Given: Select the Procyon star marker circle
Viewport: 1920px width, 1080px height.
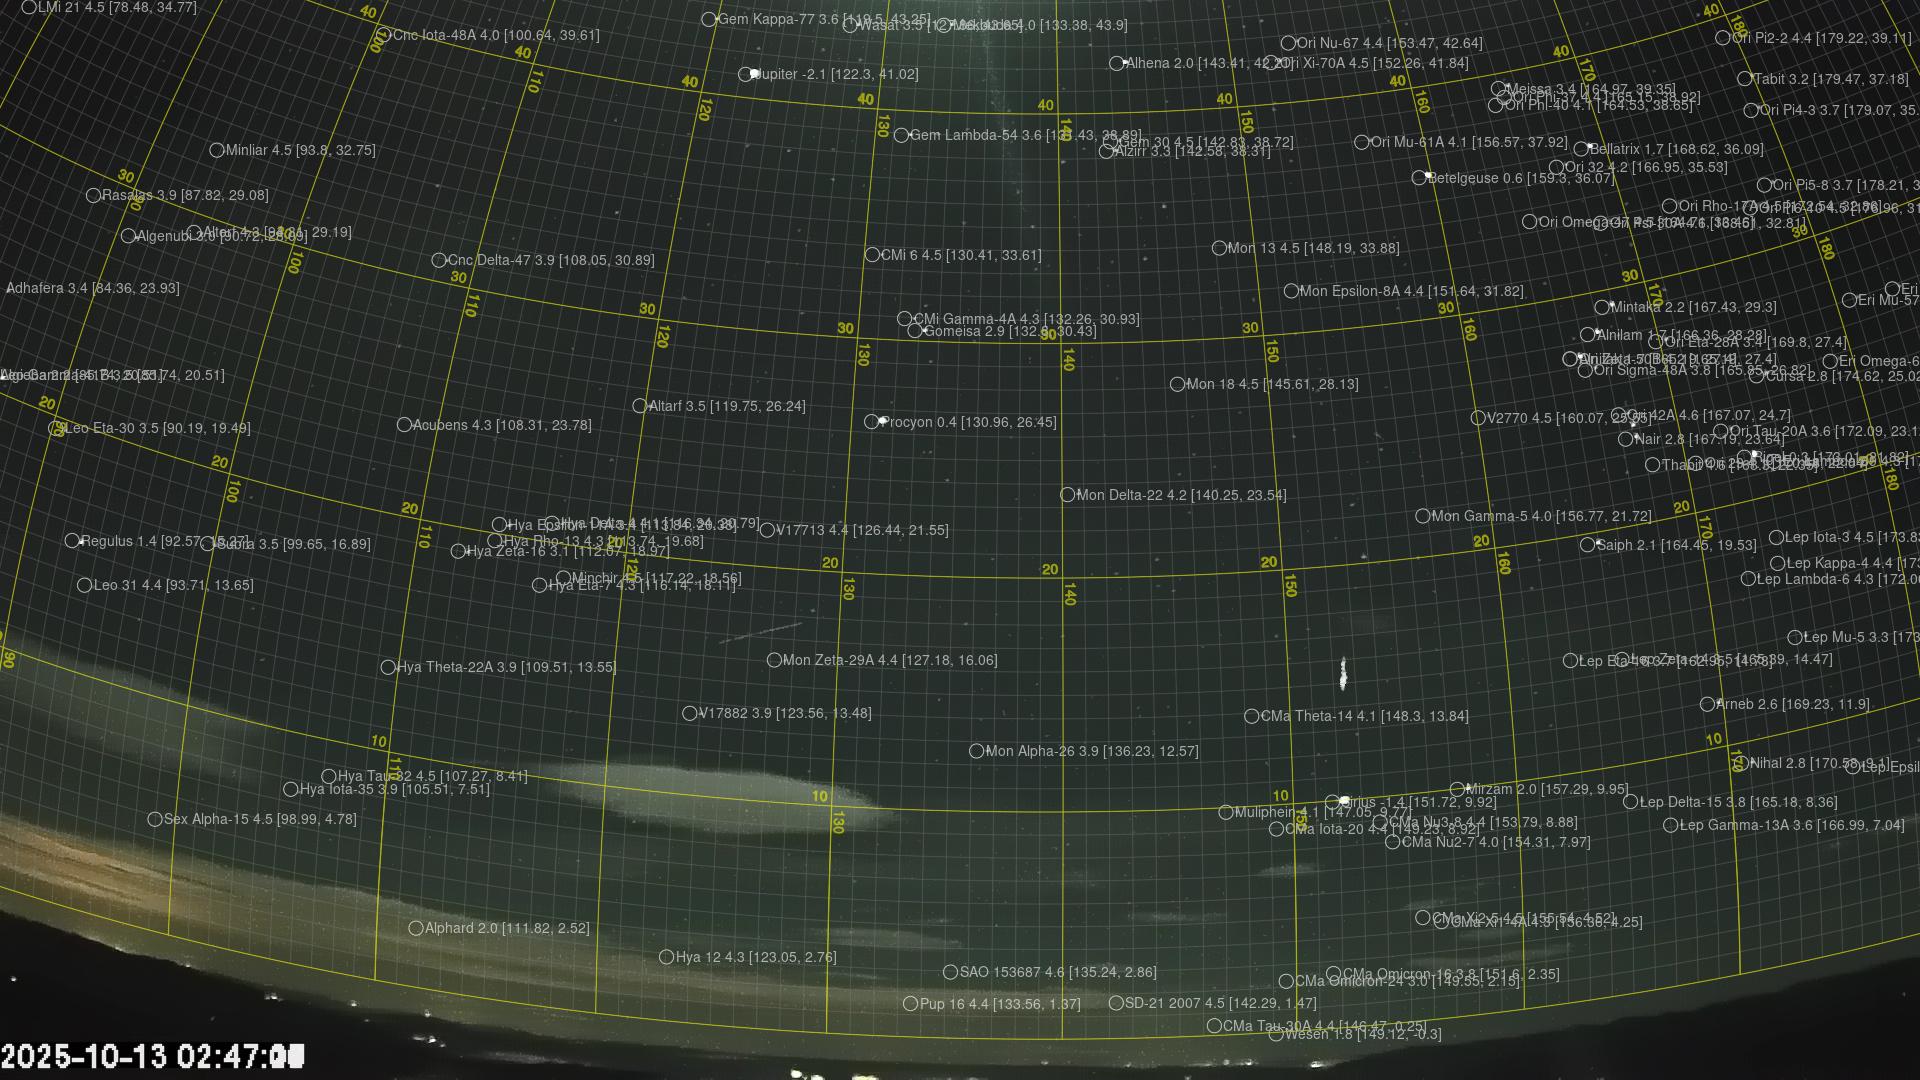Looking at the screenshot, I should (x=871, y=422).
